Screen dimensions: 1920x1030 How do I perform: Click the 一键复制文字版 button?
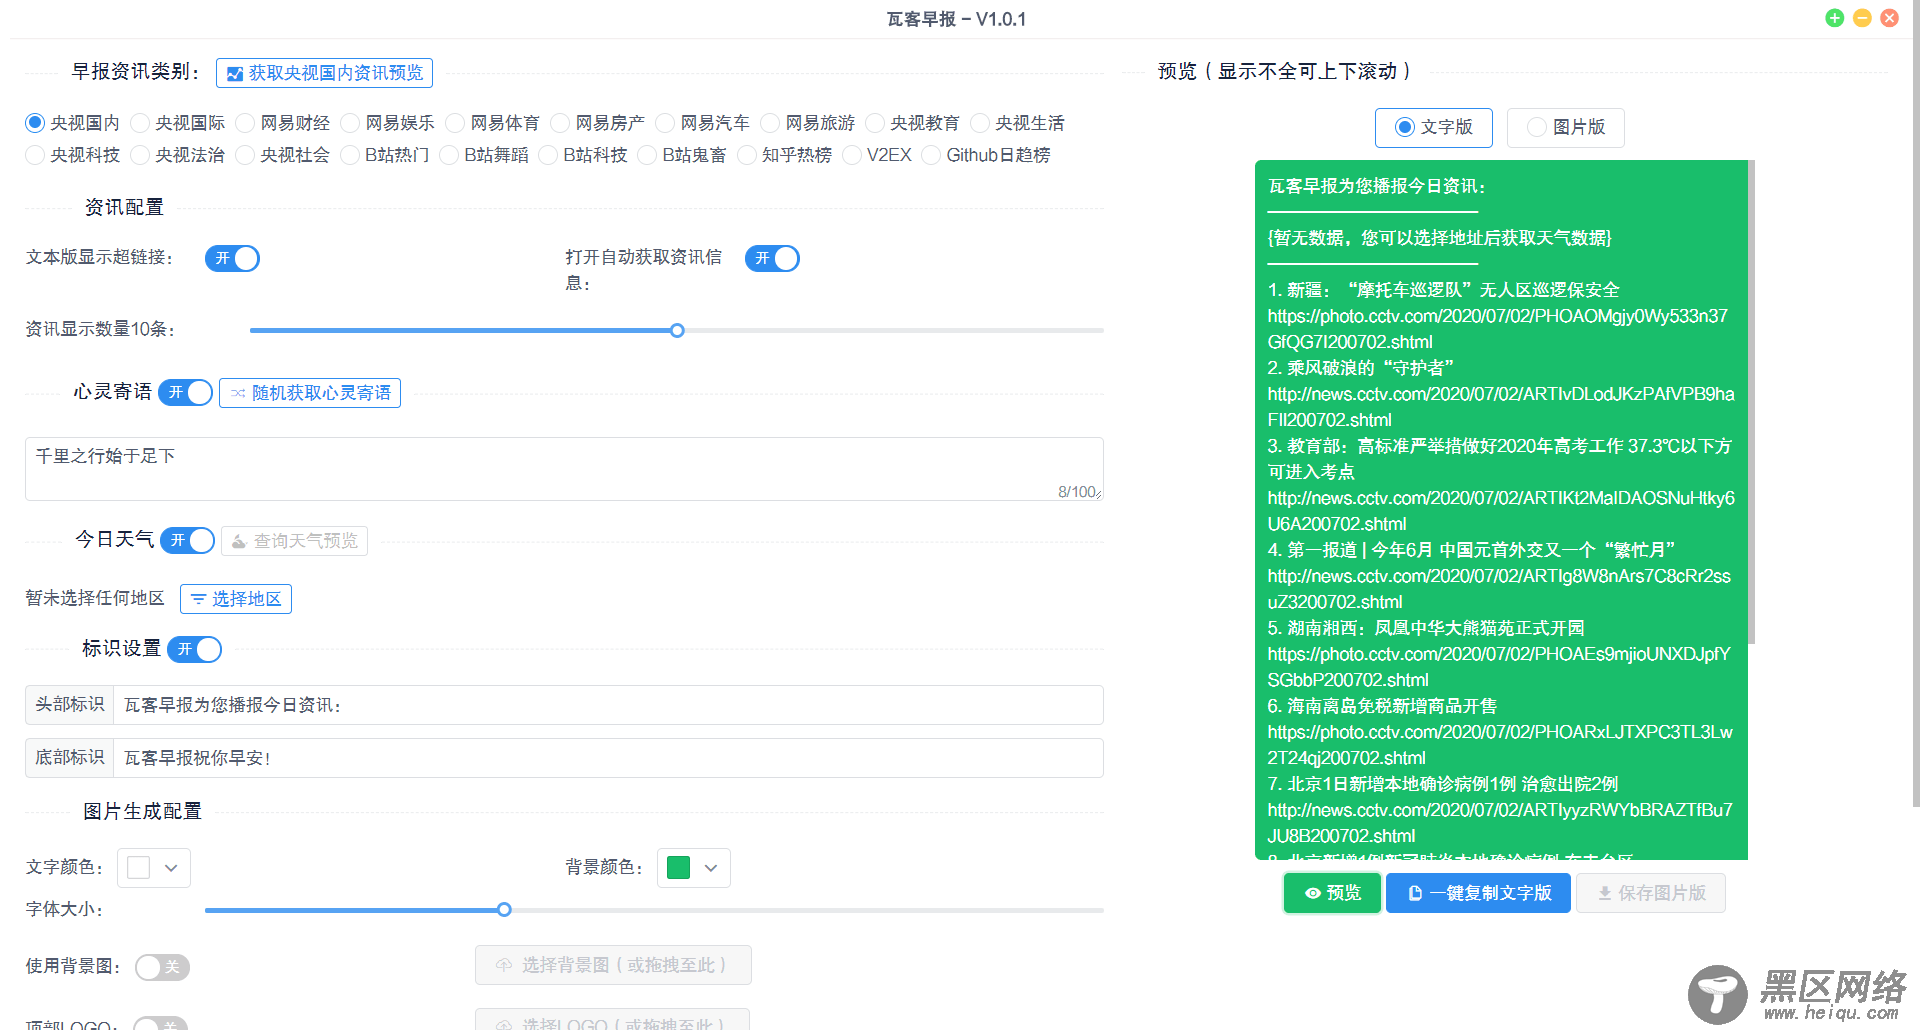tap(1479, 893)
